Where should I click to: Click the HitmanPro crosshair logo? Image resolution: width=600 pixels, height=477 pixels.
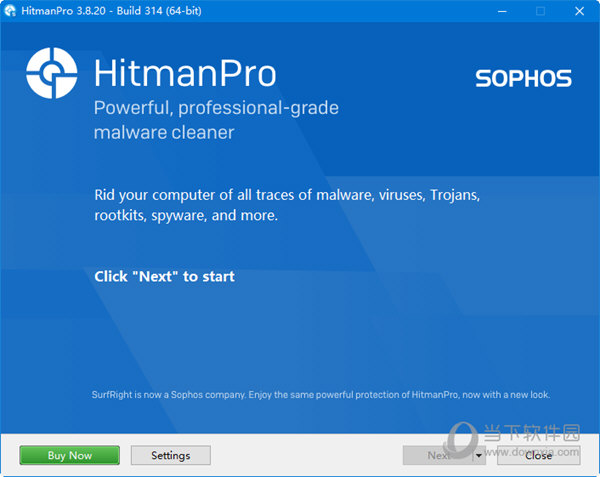52,75
